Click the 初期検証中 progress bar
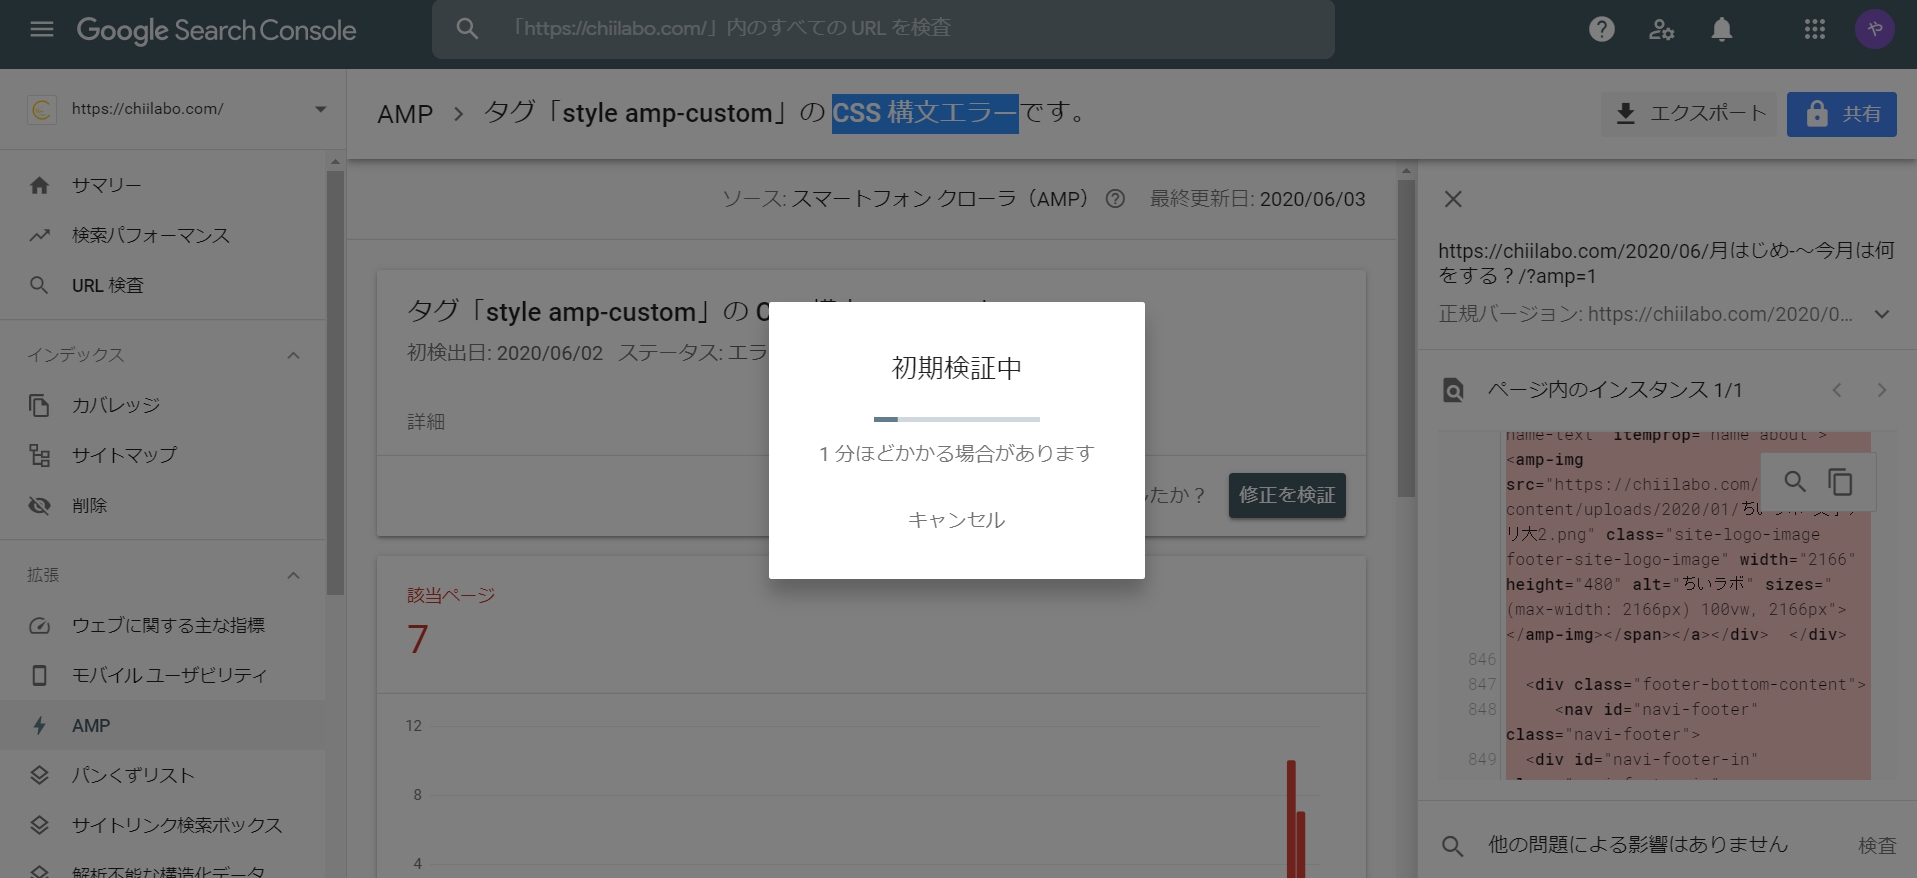 pos(956,419)
